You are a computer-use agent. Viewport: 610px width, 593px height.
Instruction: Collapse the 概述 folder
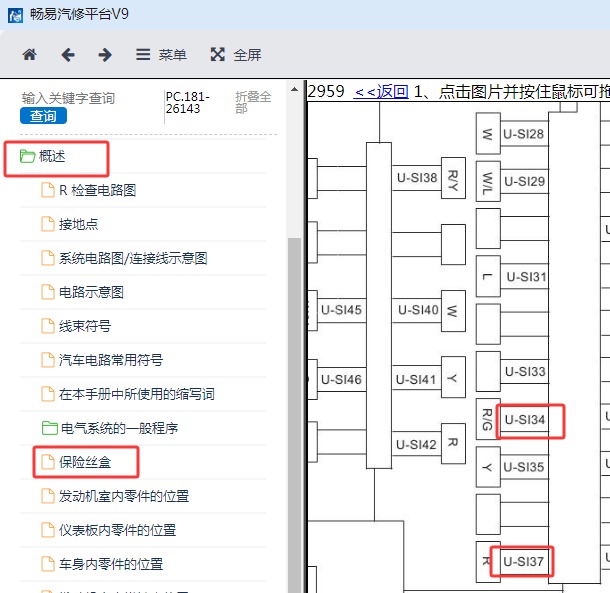52,156
